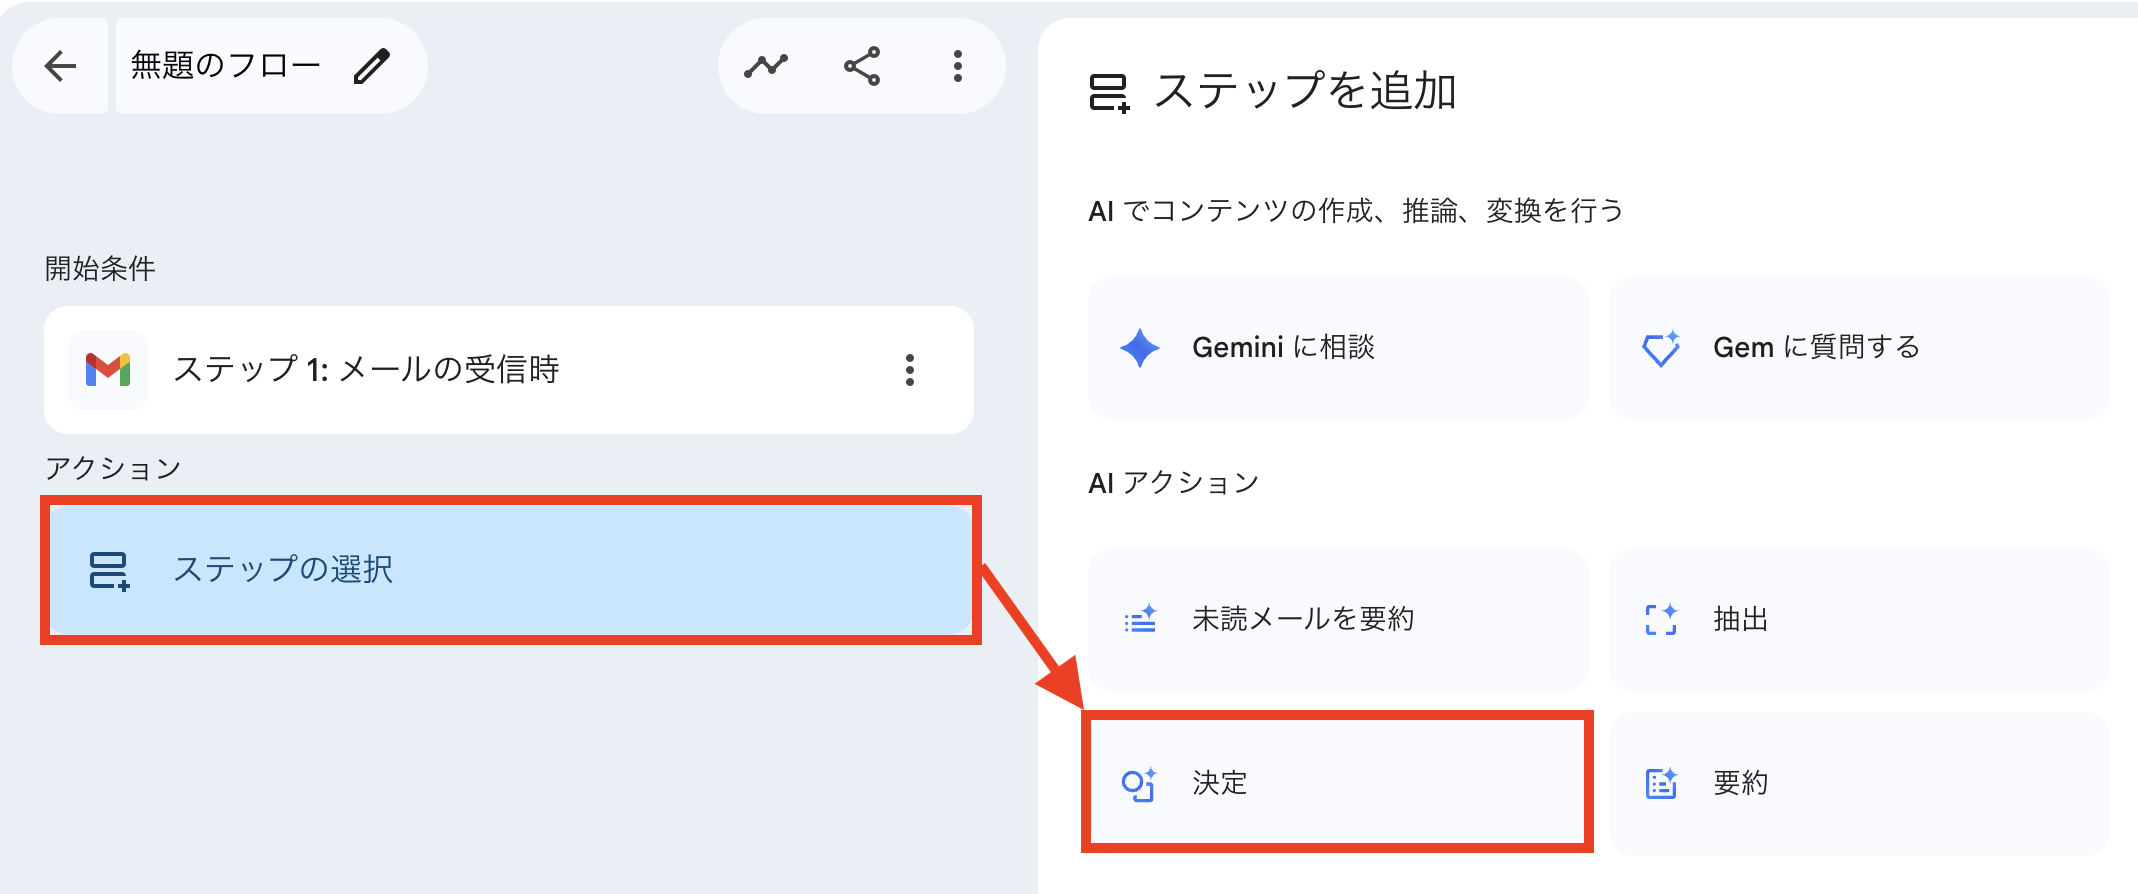2138x894 pixels.
Task: Click the back arrow icon
Action: tap(60, 66)
